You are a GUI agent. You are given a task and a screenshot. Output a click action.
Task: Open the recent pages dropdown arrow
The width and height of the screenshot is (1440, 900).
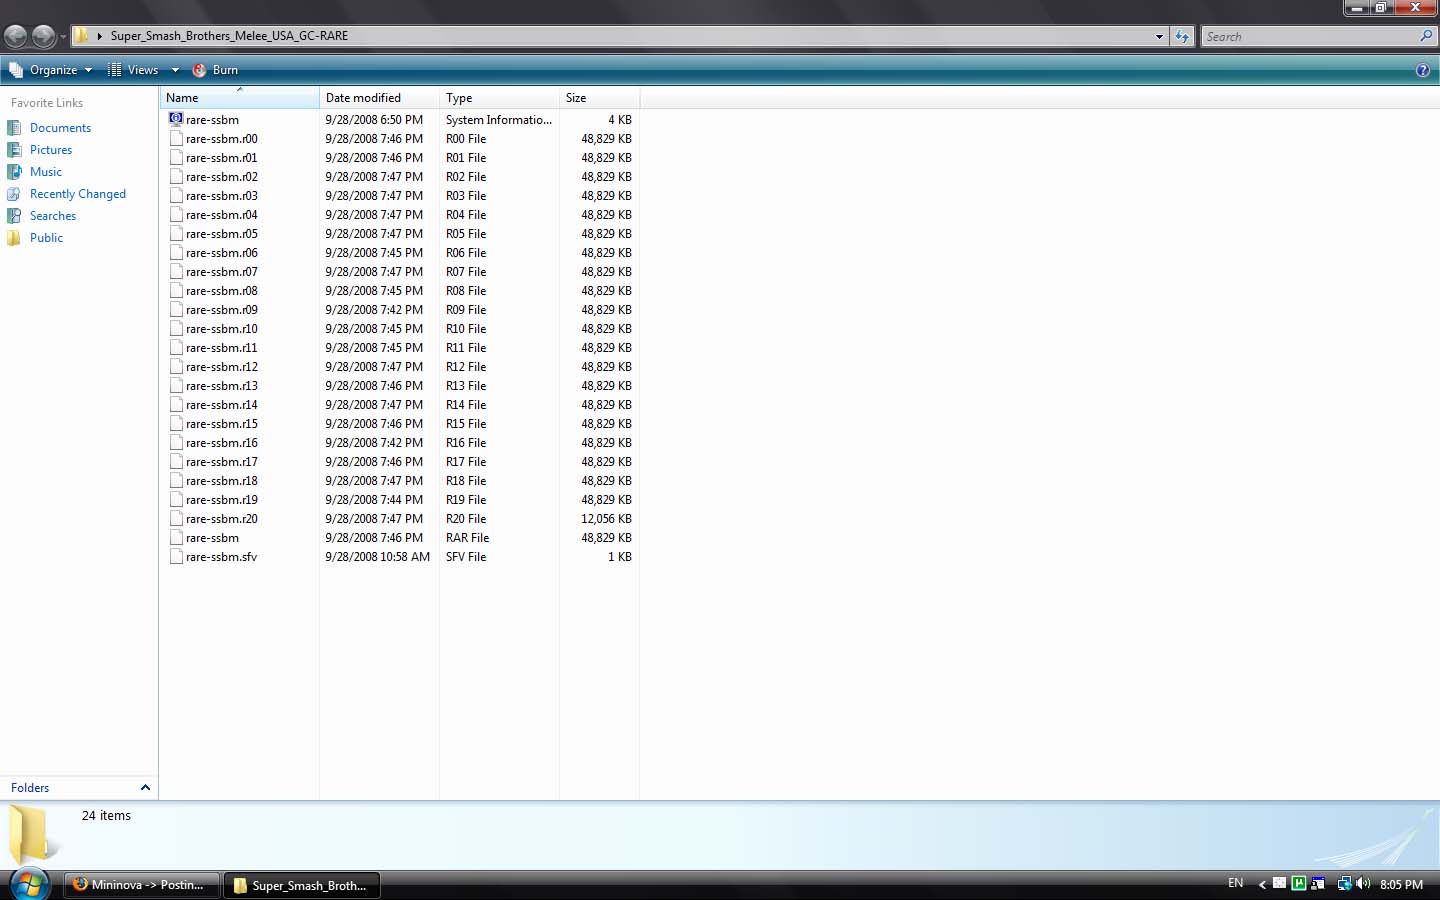[63, 37]
